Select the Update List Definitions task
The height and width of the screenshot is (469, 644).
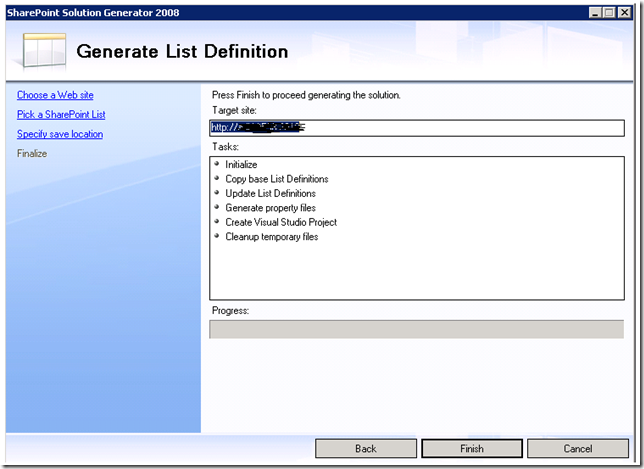pyautogui.click(x=270, y=193)
